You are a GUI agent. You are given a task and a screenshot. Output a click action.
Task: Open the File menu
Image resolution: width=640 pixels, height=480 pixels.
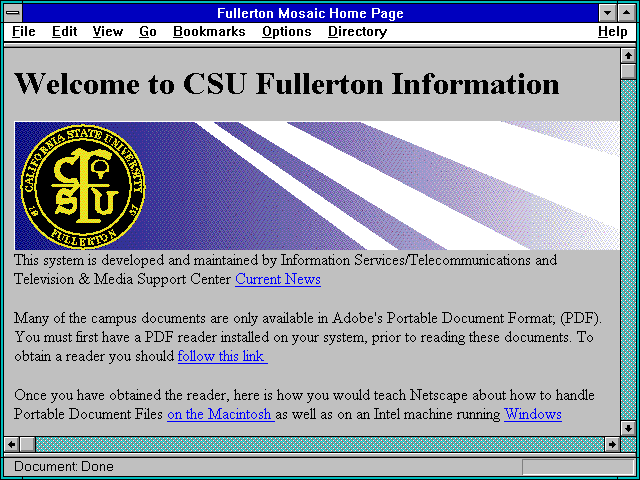pyautogui.click(x=24, y=32)
